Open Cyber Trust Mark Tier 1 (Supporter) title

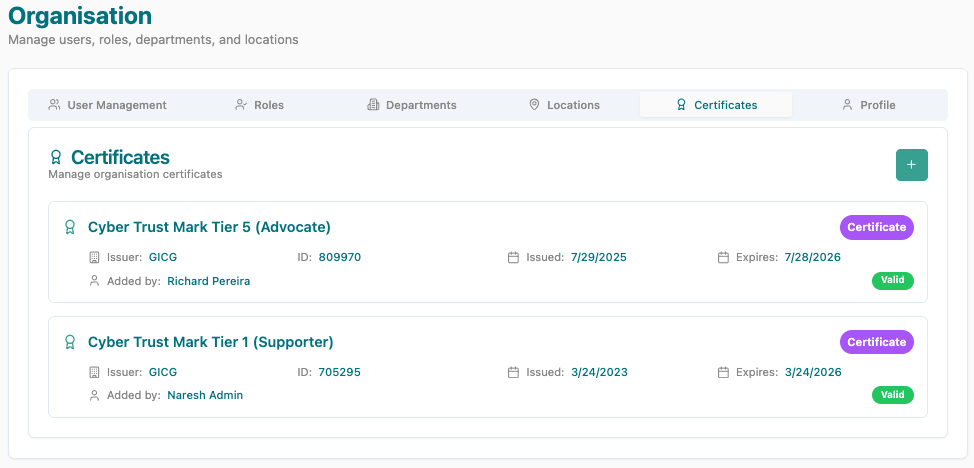coord(210,342)
